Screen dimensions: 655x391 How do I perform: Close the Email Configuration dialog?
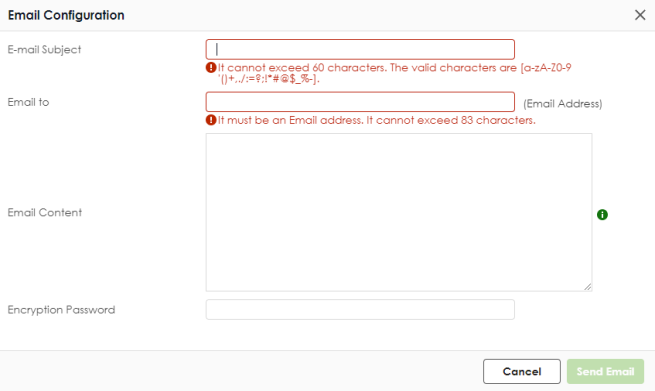(x=640, y=15)
